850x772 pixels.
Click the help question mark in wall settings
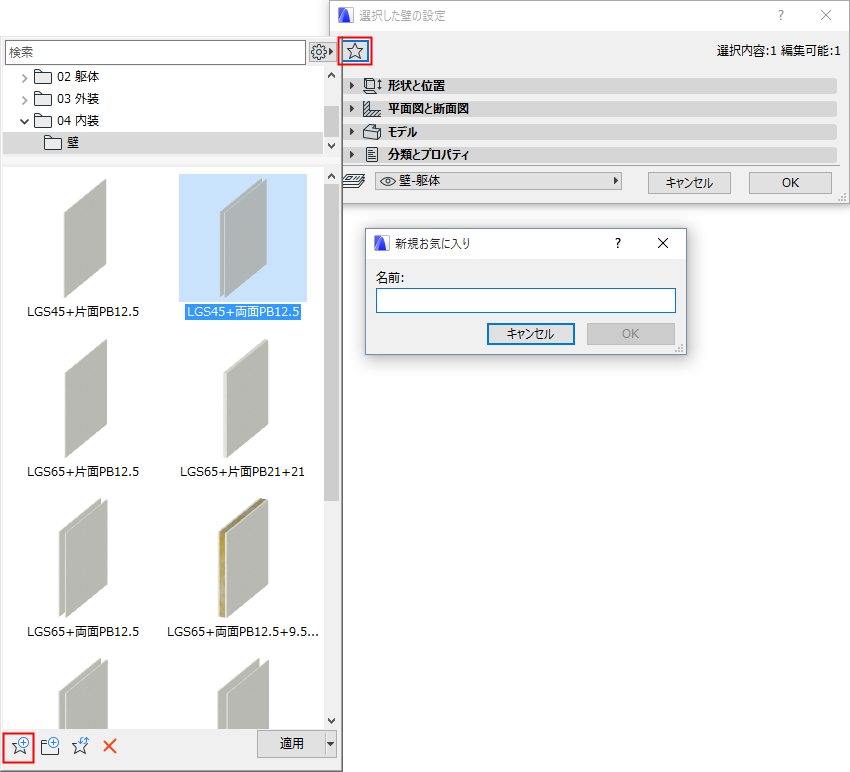click(x=779, y=14)
